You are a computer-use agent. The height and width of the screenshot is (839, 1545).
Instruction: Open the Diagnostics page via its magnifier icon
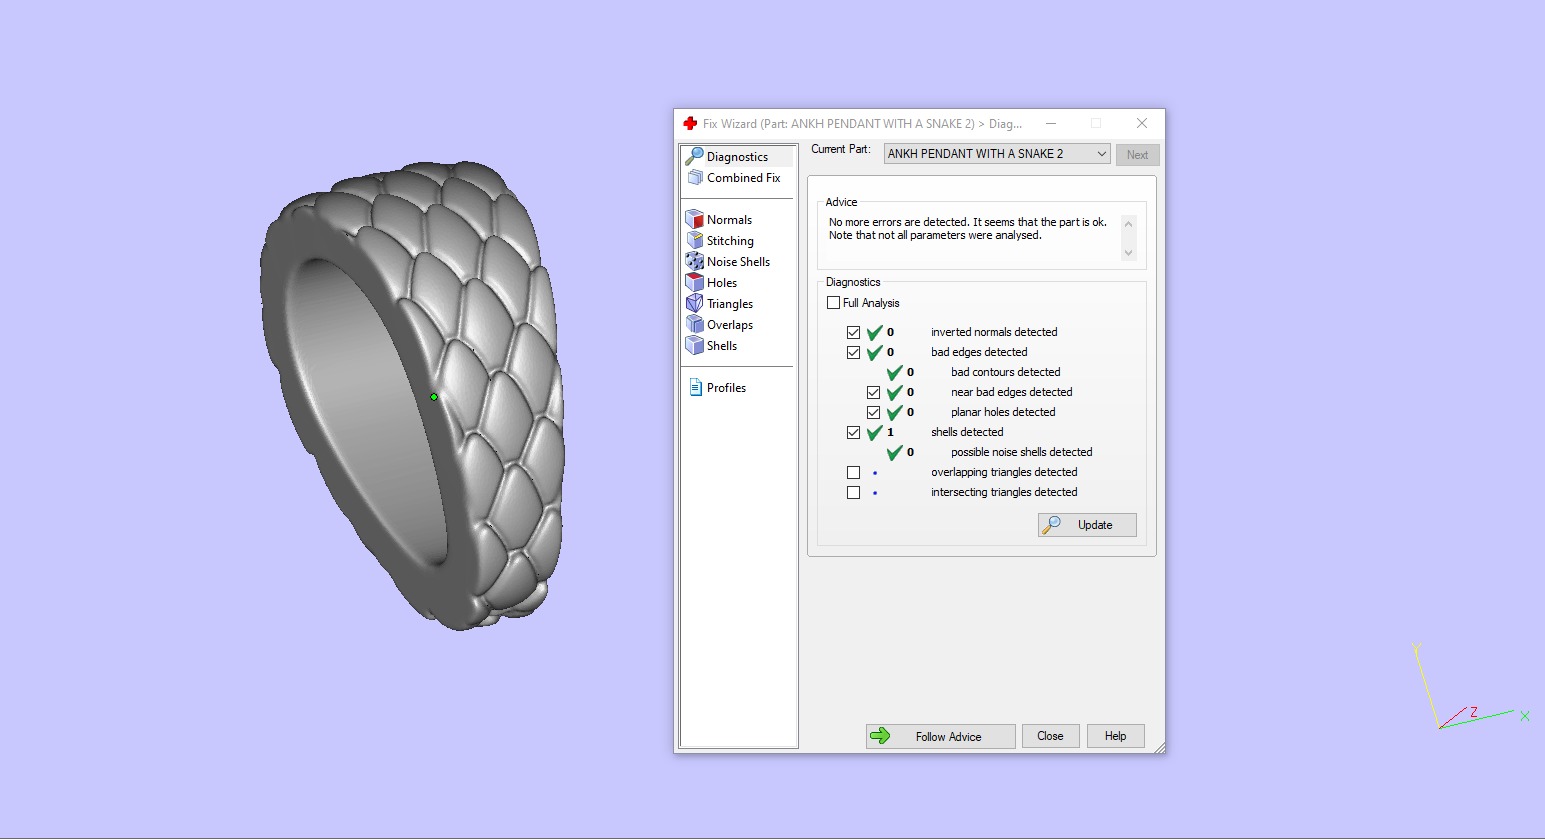coord(694,156)
